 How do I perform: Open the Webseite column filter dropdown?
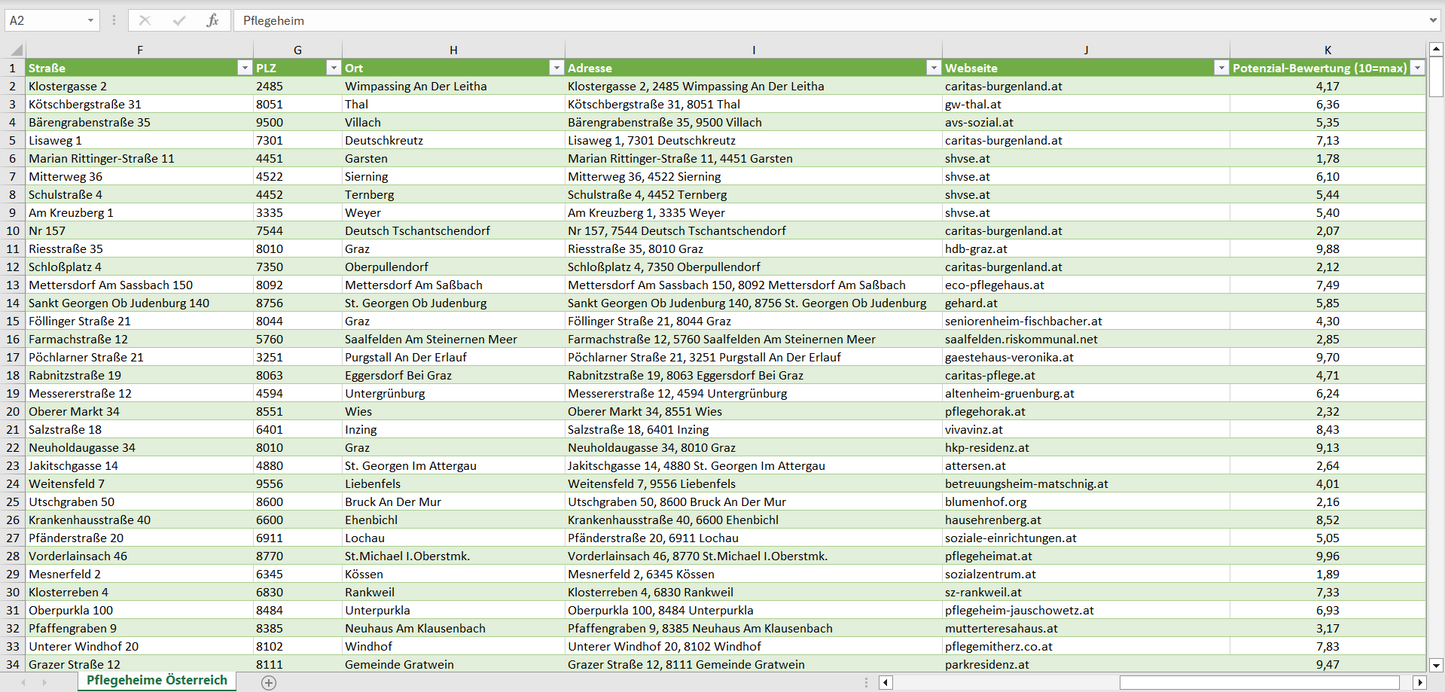click(x=1221, y=67)
